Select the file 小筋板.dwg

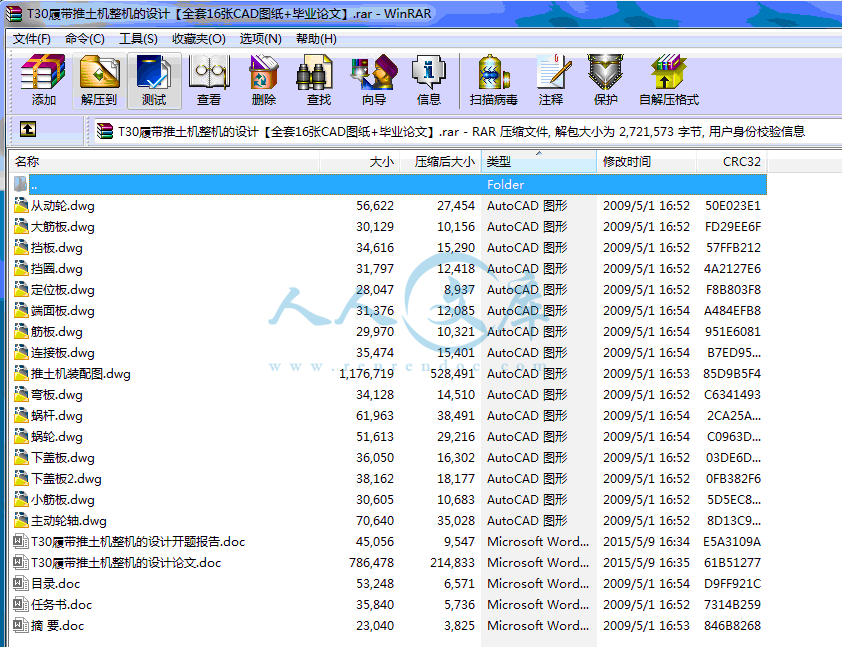tap(62, 499)
